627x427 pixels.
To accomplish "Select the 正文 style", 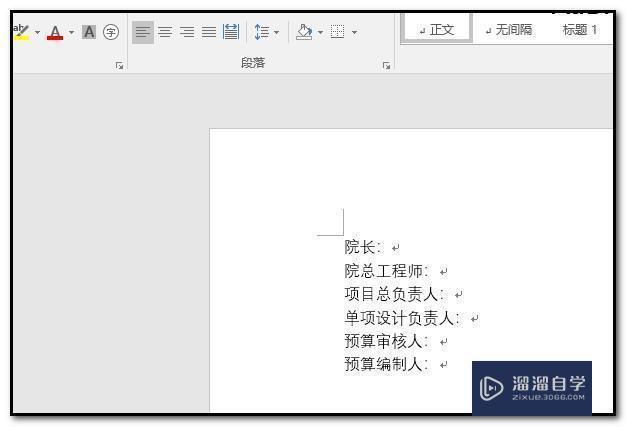I will point(437,30).
